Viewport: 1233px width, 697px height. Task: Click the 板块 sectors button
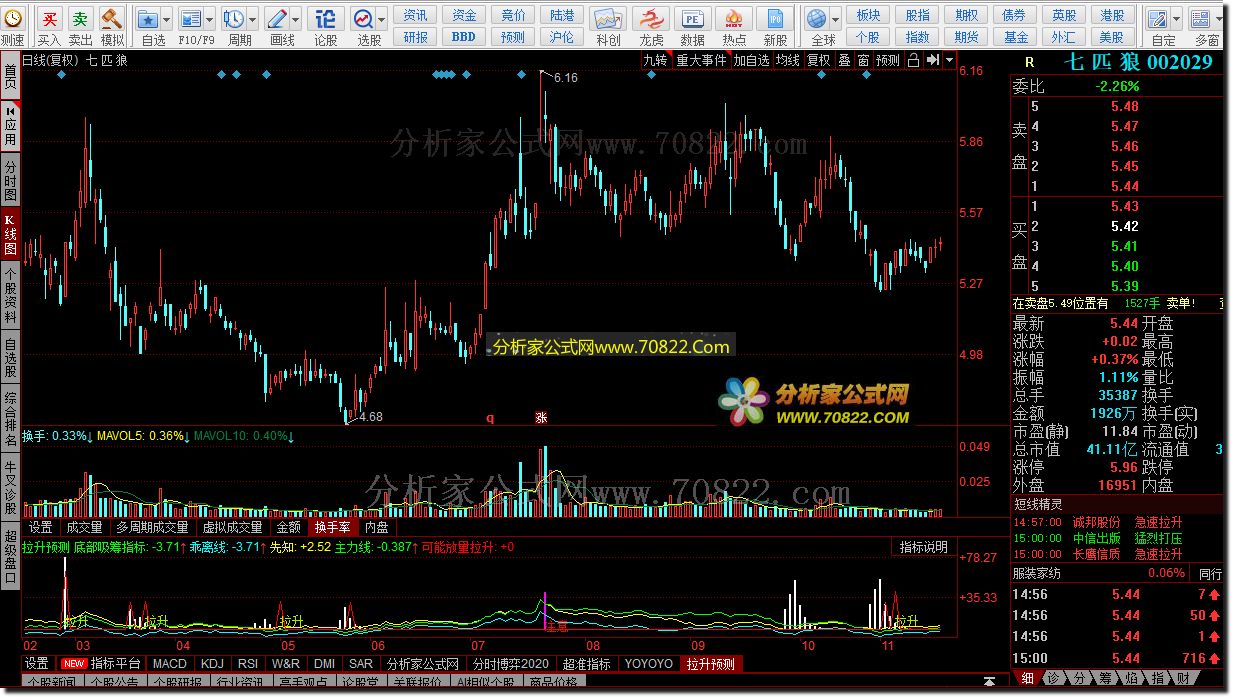pos(869,15)
